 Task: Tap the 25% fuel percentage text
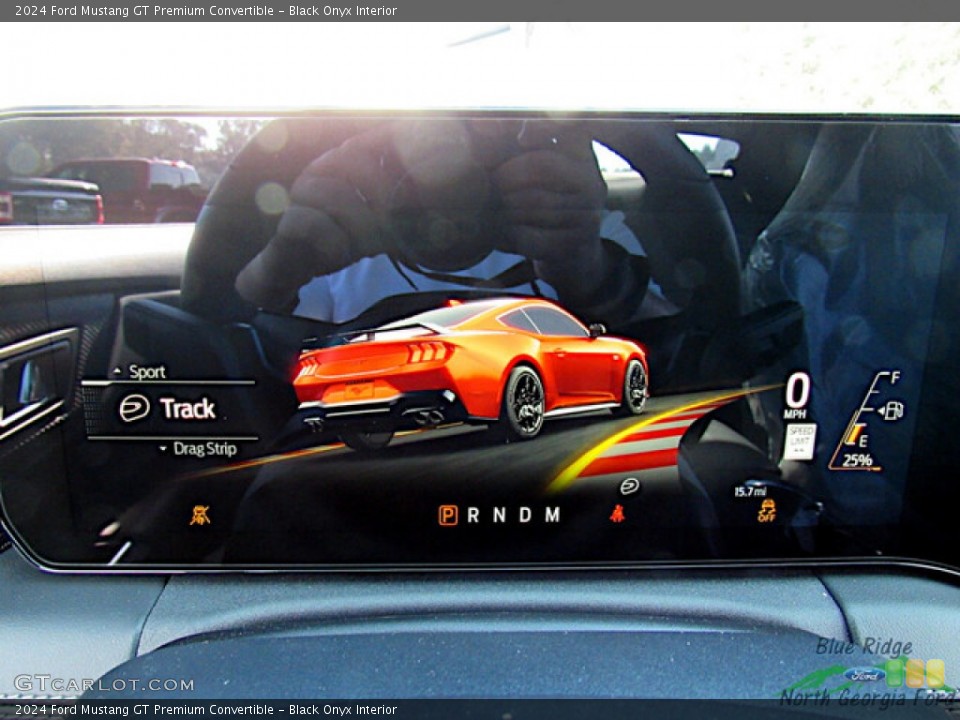click(857, 460)
